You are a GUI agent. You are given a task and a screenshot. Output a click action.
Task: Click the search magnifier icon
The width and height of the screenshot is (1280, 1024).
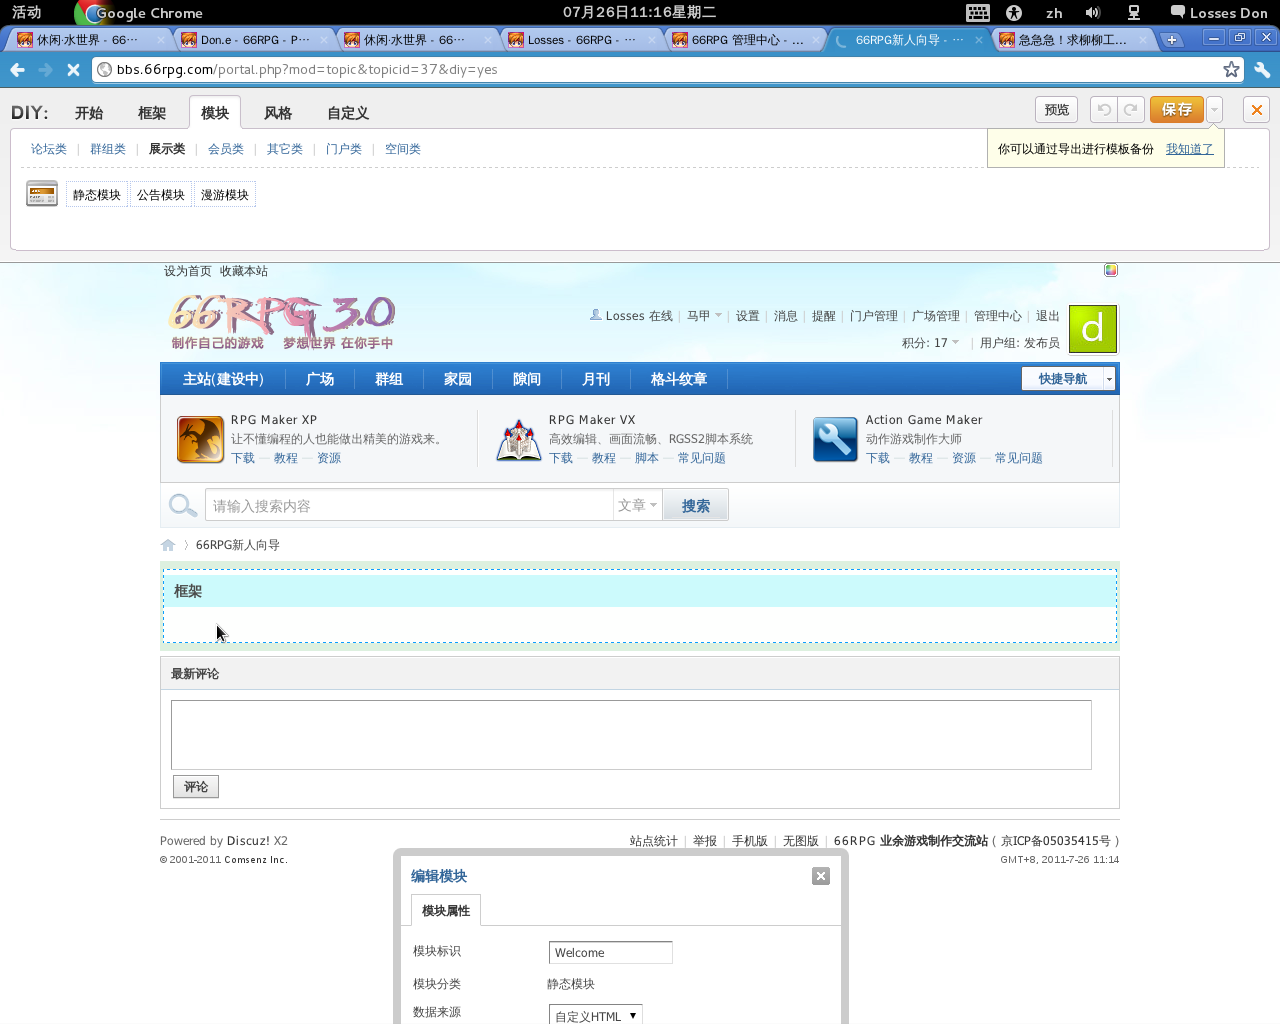click(x=182, y=505)
